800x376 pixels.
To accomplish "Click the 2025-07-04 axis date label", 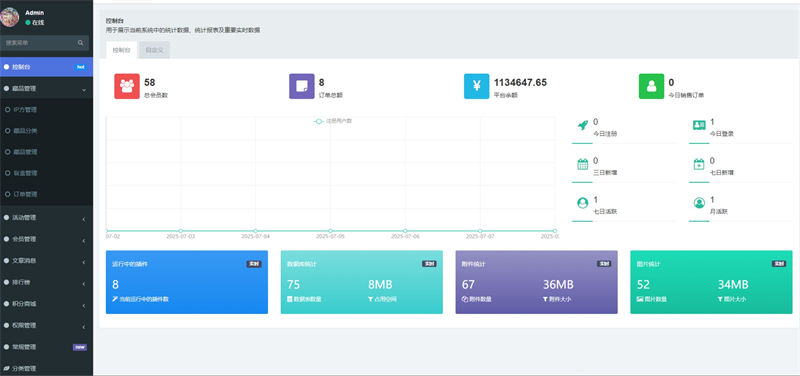I will 256,237.
